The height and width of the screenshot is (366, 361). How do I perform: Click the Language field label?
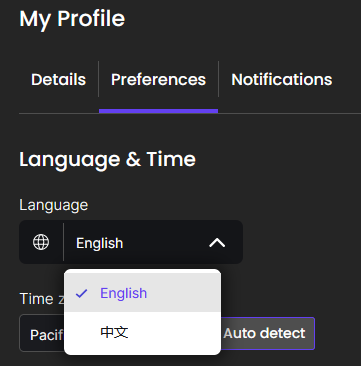(54, 205)
